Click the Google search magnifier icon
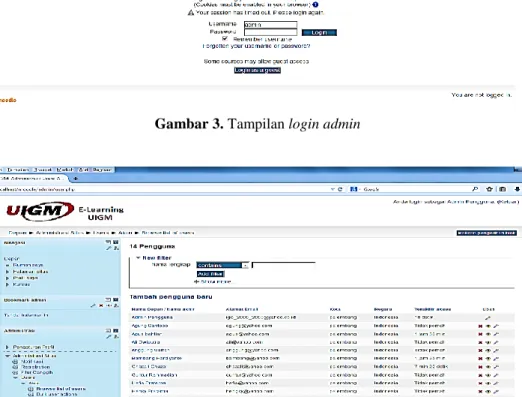This screenshot has height=397, width=522. 475,189
